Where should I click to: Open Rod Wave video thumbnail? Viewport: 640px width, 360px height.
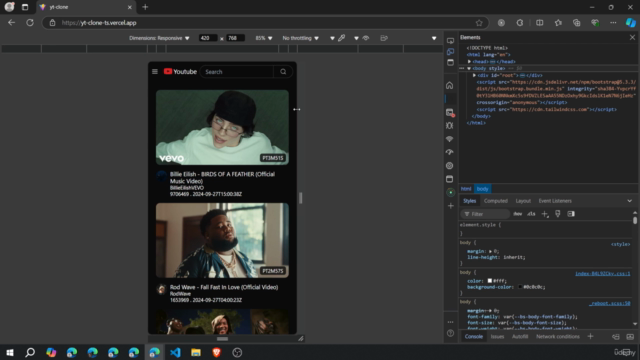222,240
